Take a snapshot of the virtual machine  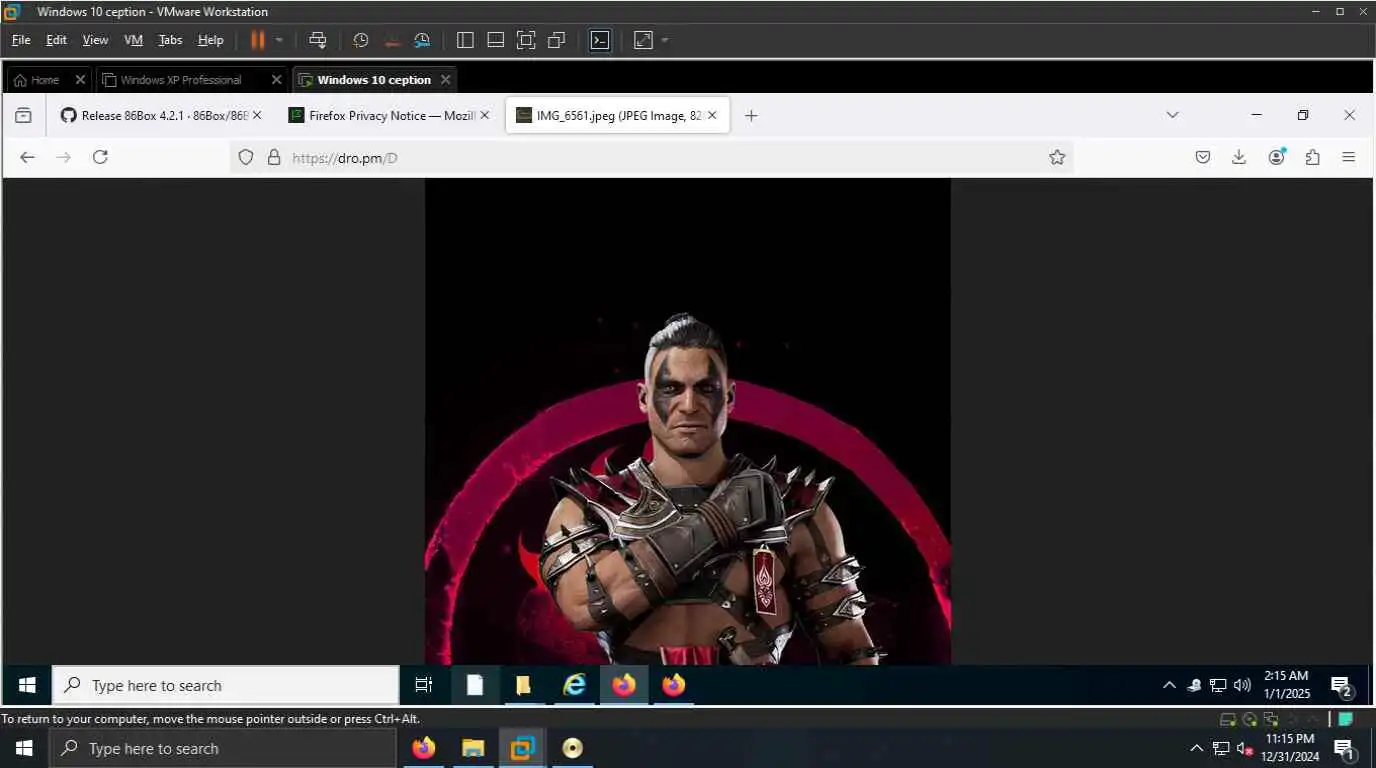[361, 40]
